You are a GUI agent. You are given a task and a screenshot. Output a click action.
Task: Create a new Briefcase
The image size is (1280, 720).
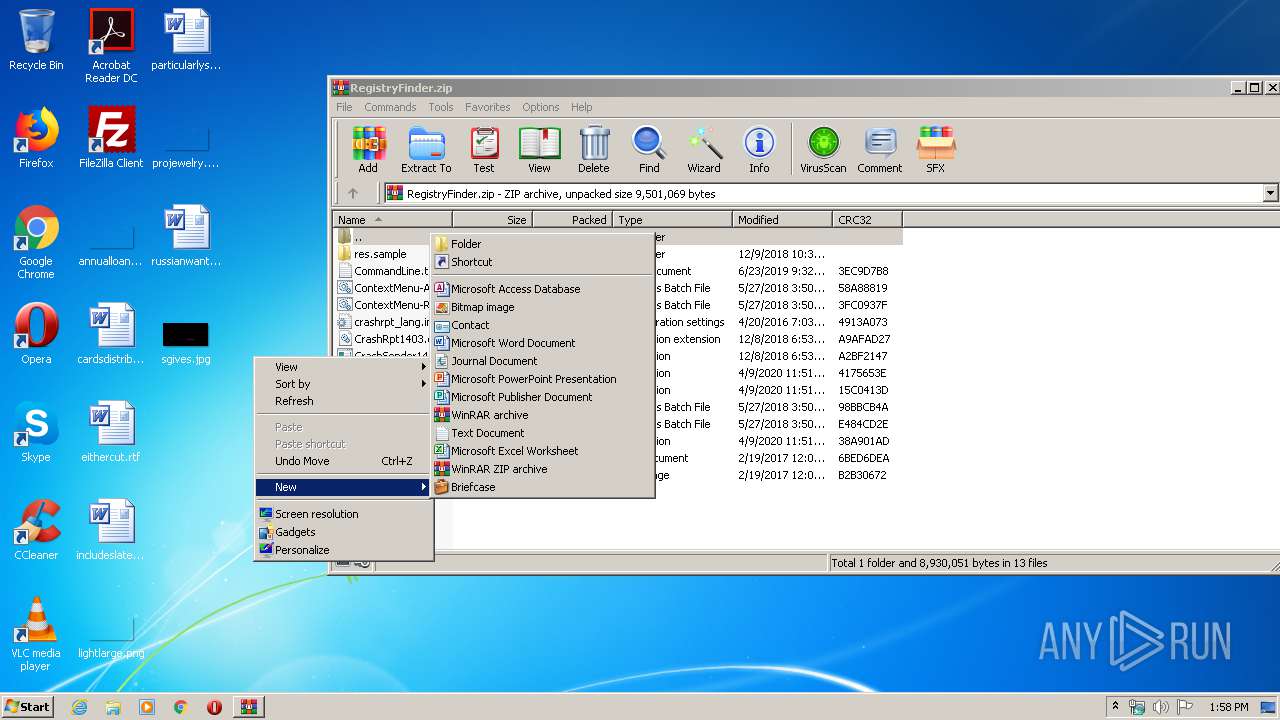(542, 487)
